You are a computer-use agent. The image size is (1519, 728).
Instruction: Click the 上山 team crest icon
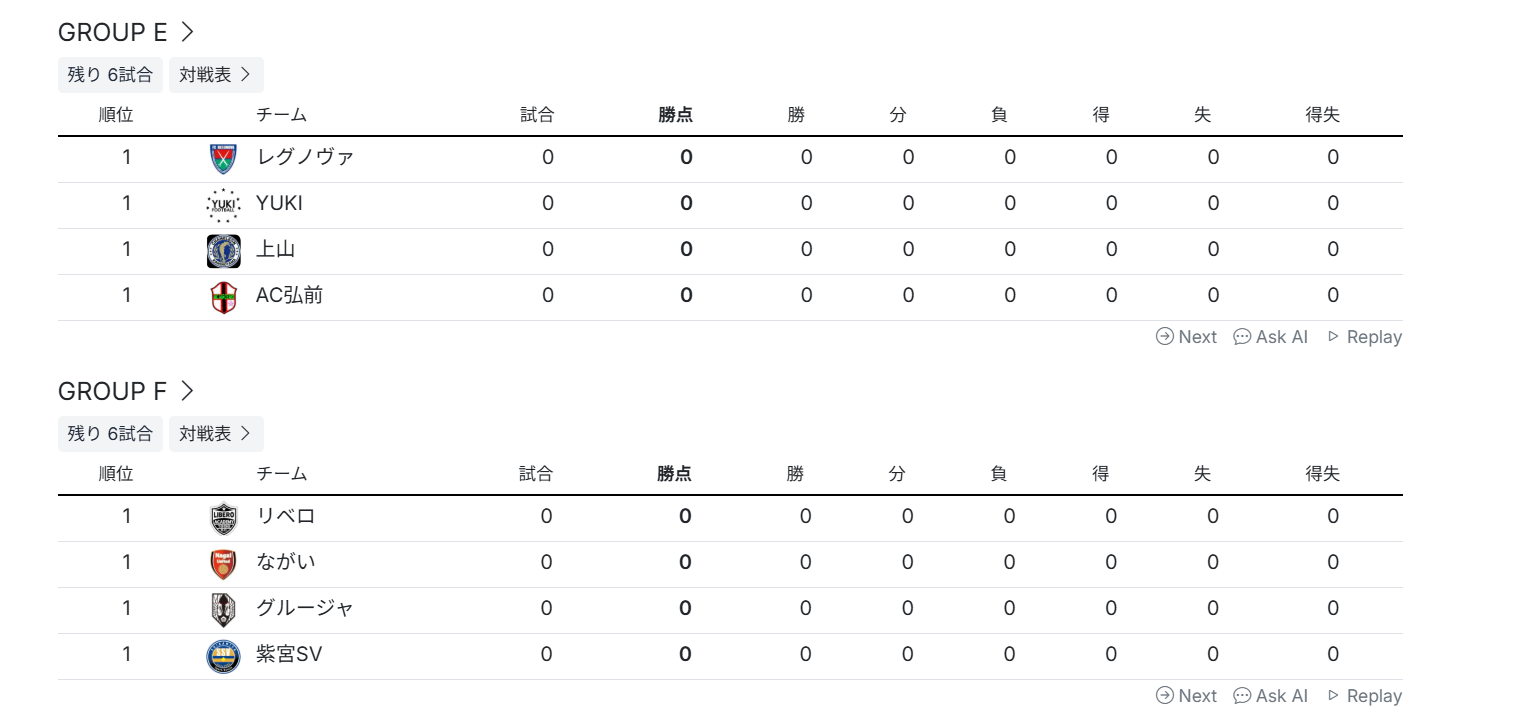click(223, 250)
